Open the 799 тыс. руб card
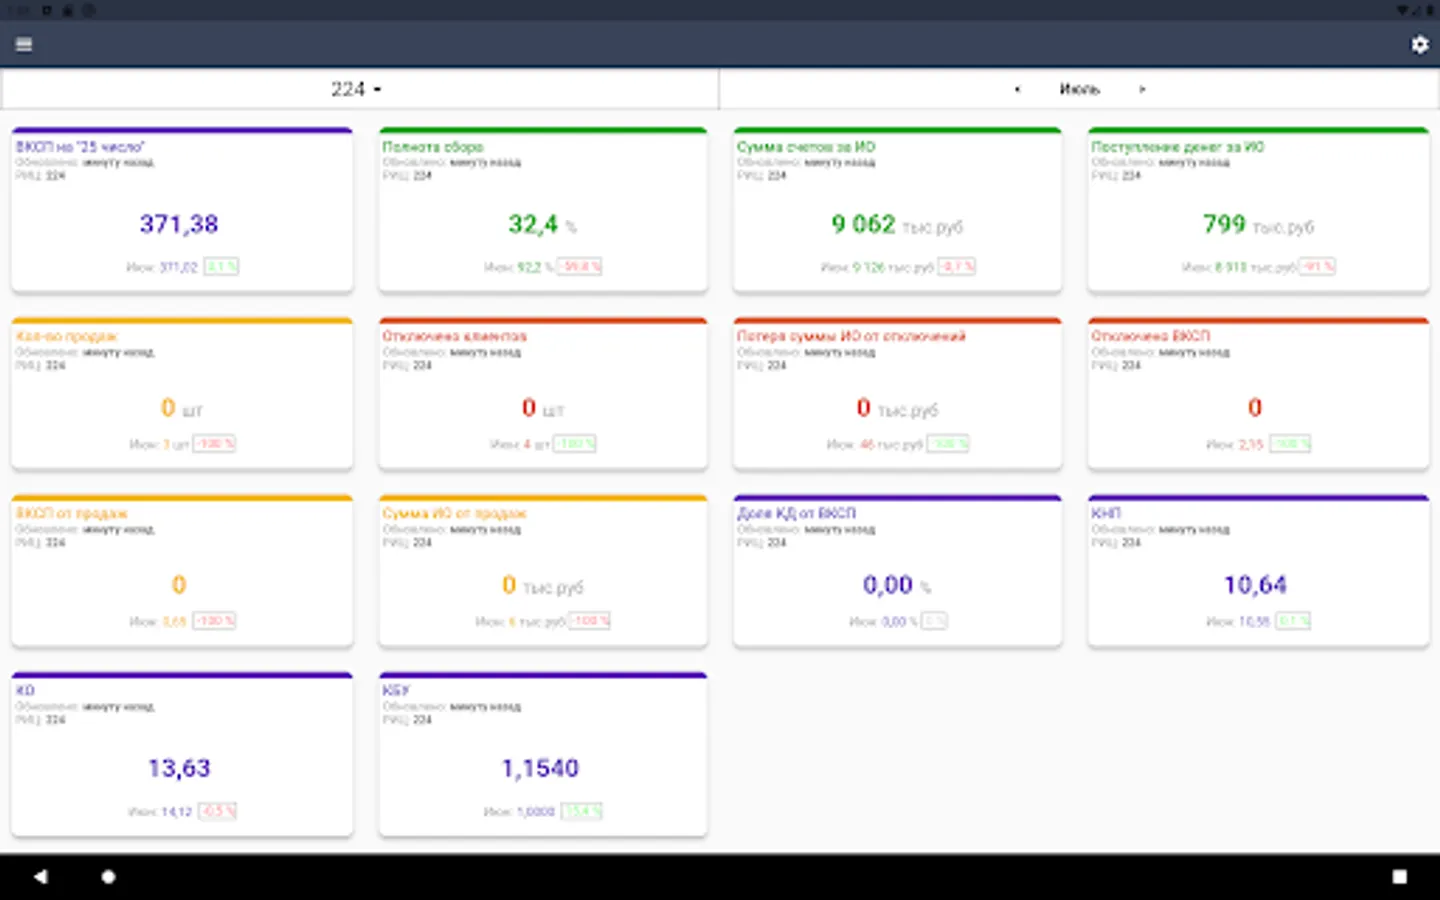 coord(1258,210)
